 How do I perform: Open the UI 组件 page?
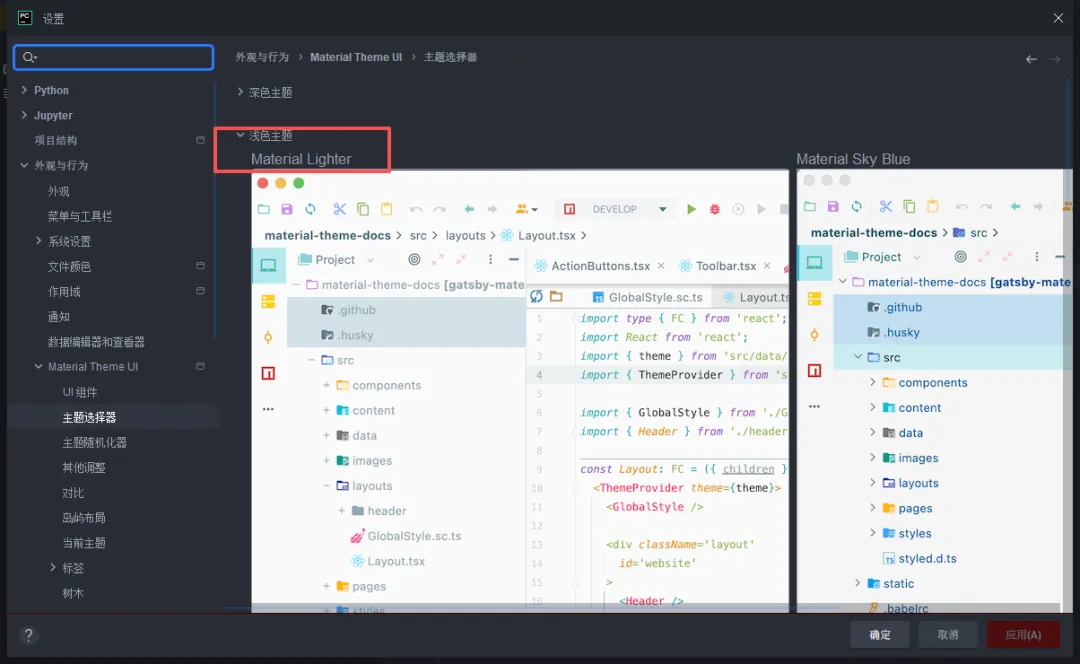(x=80, y=392)
